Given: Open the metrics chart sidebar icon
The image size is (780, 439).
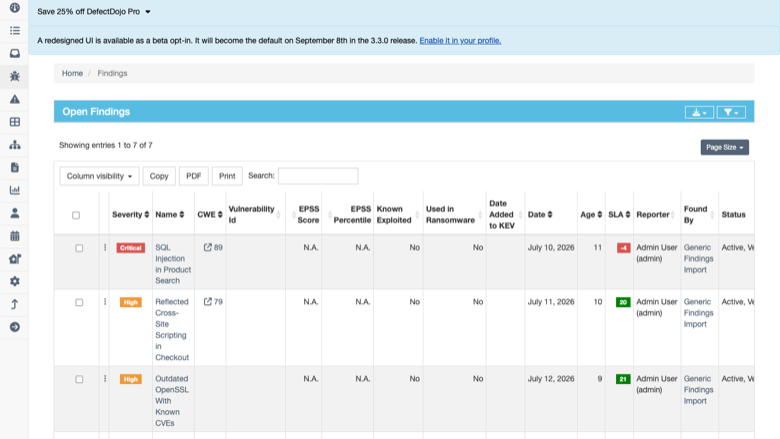Looking at the screenshot, I should [14, 190].
